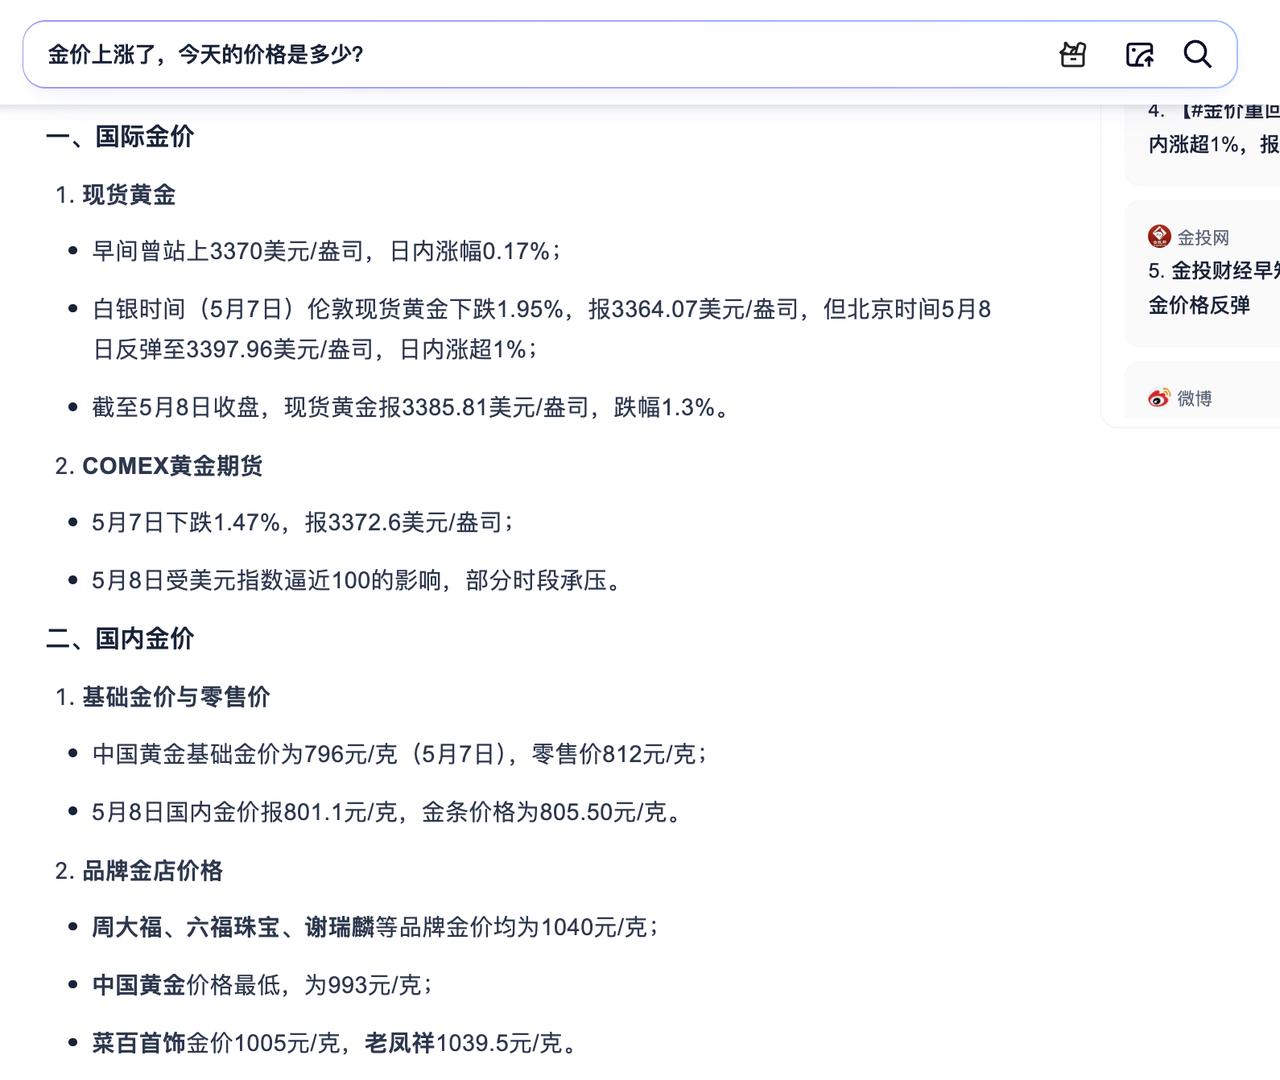
Task: Click the 金投网 source icon
Action: point(1159,237)
